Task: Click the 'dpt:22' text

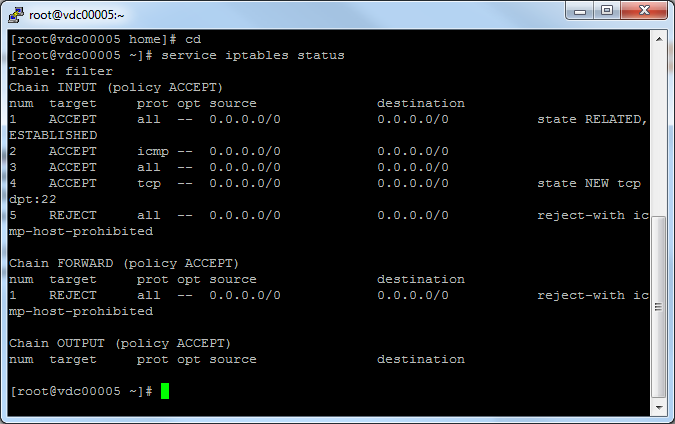Action: click(33, 200)
